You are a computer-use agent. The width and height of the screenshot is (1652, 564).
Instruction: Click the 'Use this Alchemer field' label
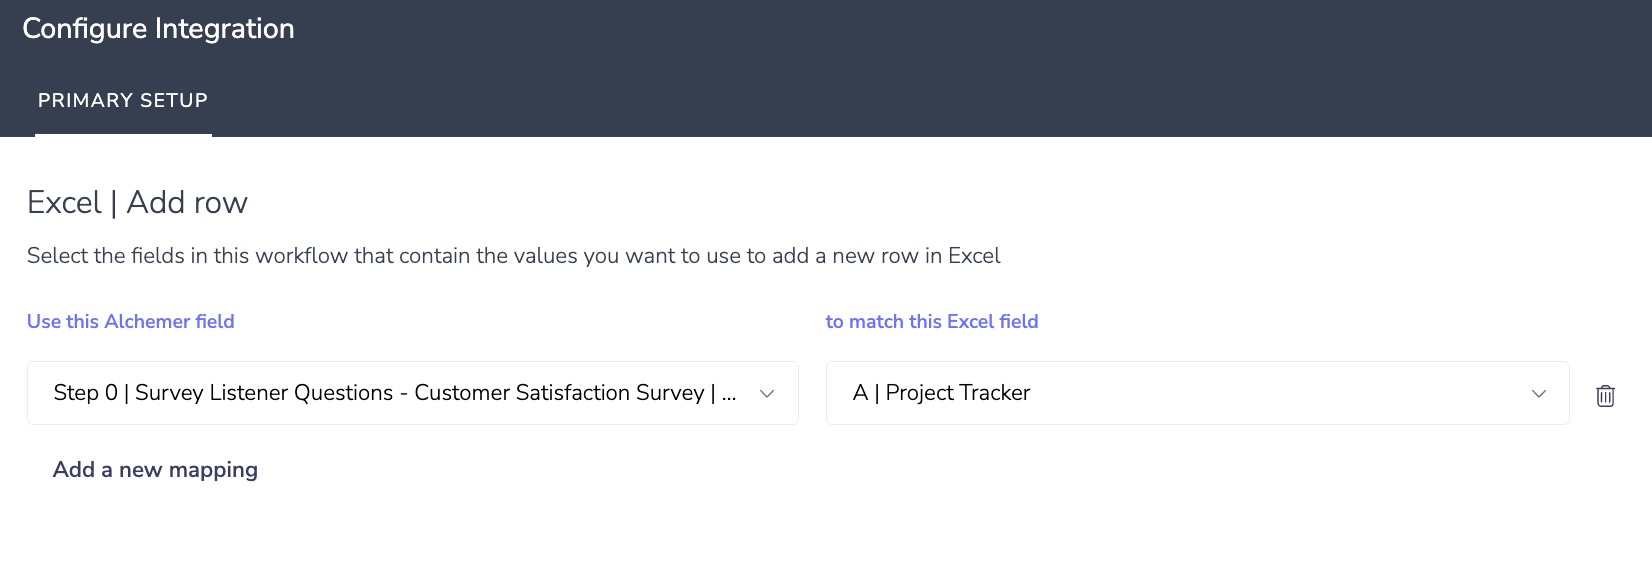(131, 321)
